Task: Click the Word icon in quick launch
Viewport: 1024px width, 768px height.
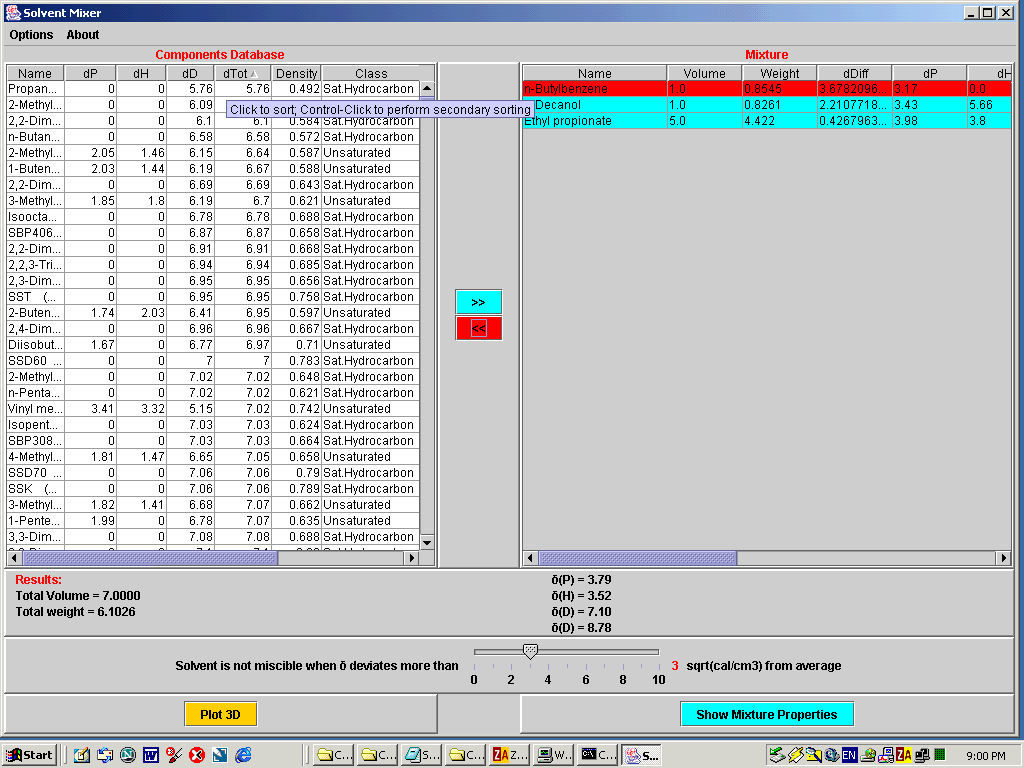Action: (151, 755)
